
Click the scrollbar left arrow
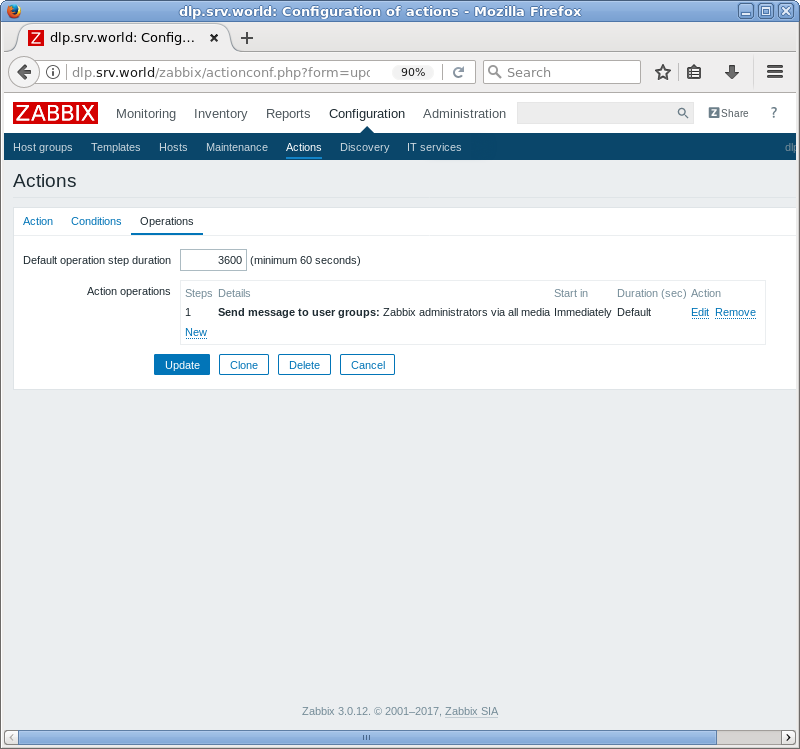pyautogui.click(x=11, y=737)
